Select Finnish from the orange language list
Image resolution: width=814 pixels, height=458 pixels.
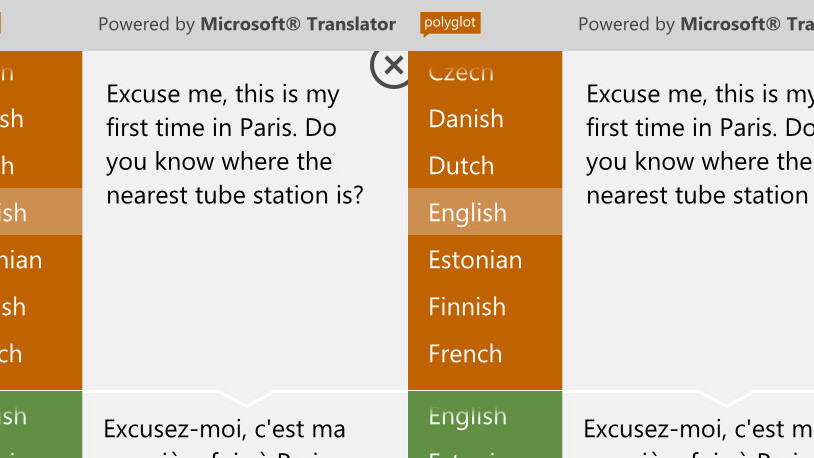point(467,307)
